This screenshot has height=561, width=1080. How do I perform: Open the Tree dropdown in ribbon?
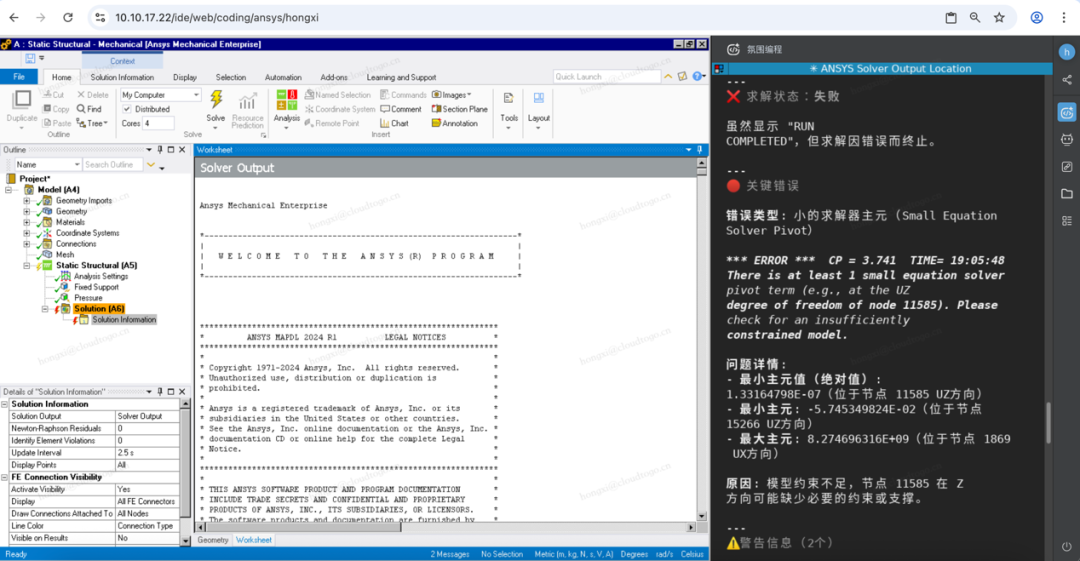point(92,123)
